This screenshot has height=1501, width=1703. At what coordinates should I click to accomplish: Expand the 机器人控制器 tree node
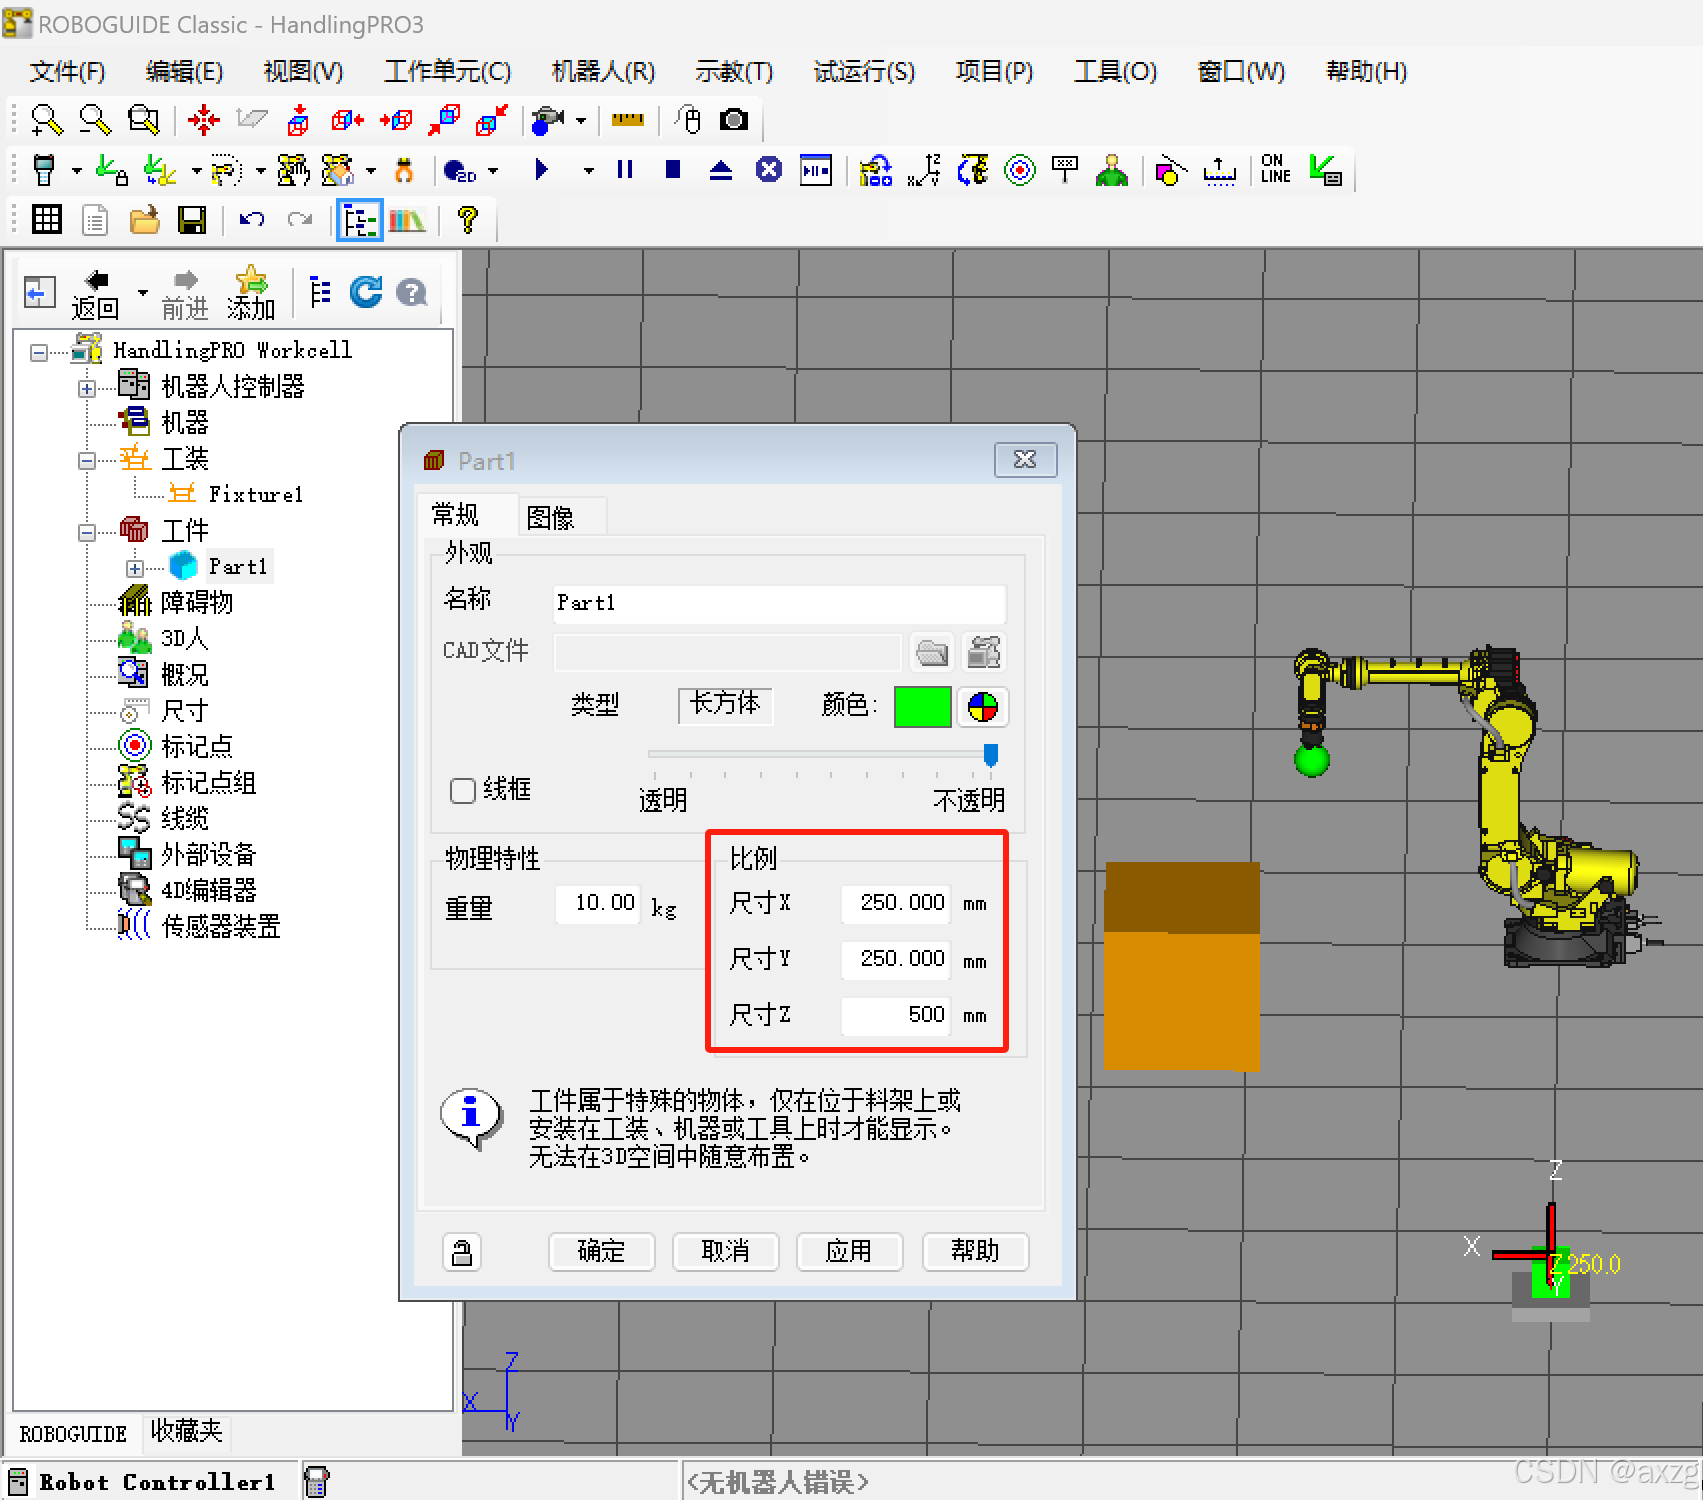[x=87, y=388]
